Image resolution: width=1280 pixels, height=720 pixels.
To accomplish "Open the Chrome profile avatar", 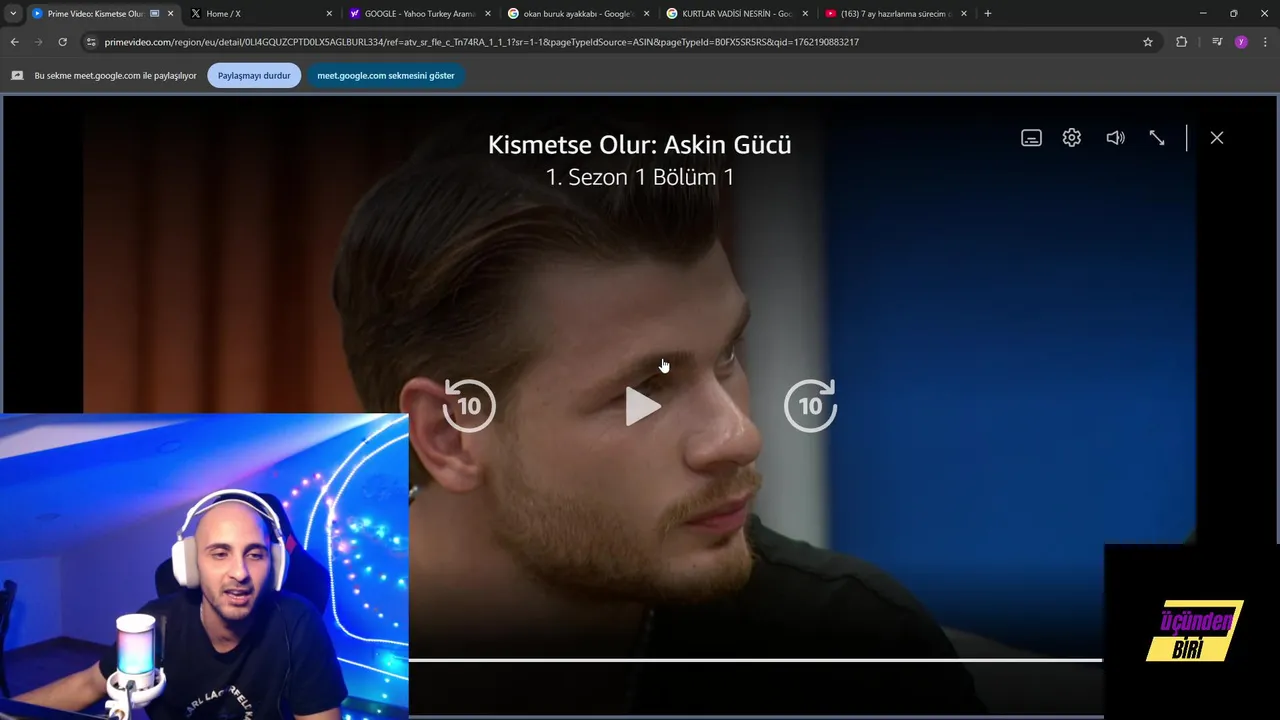I will point(1241,42).
